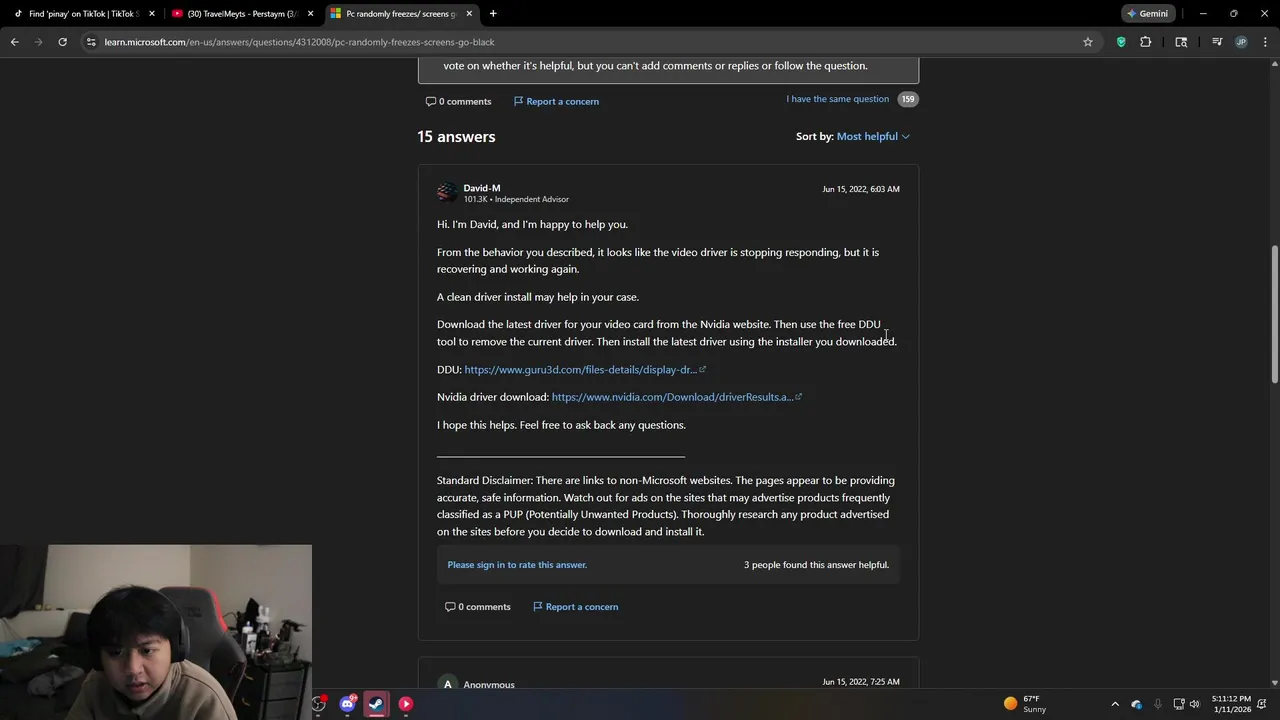Switch to the TikTok 'Find pinay' tab
Viewport: 1280px width, 720px height.
[x=82, y=14]
